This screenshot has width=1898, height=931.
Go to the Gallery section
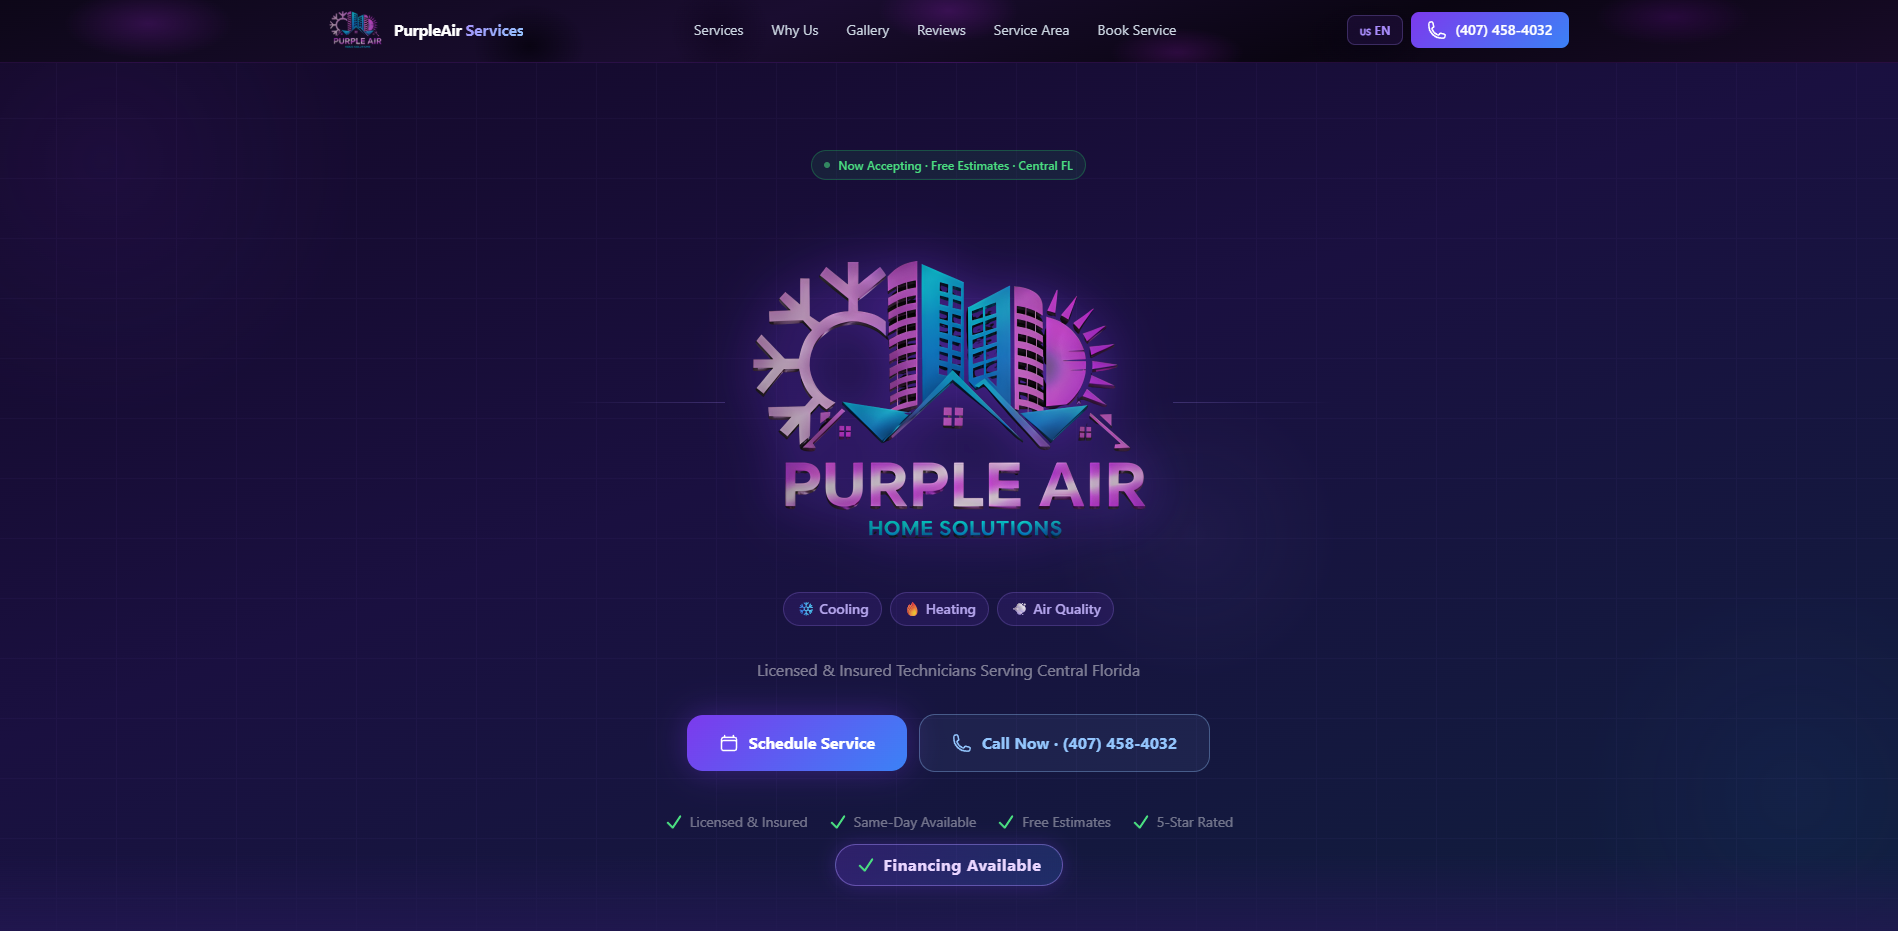tap(867, 30)
